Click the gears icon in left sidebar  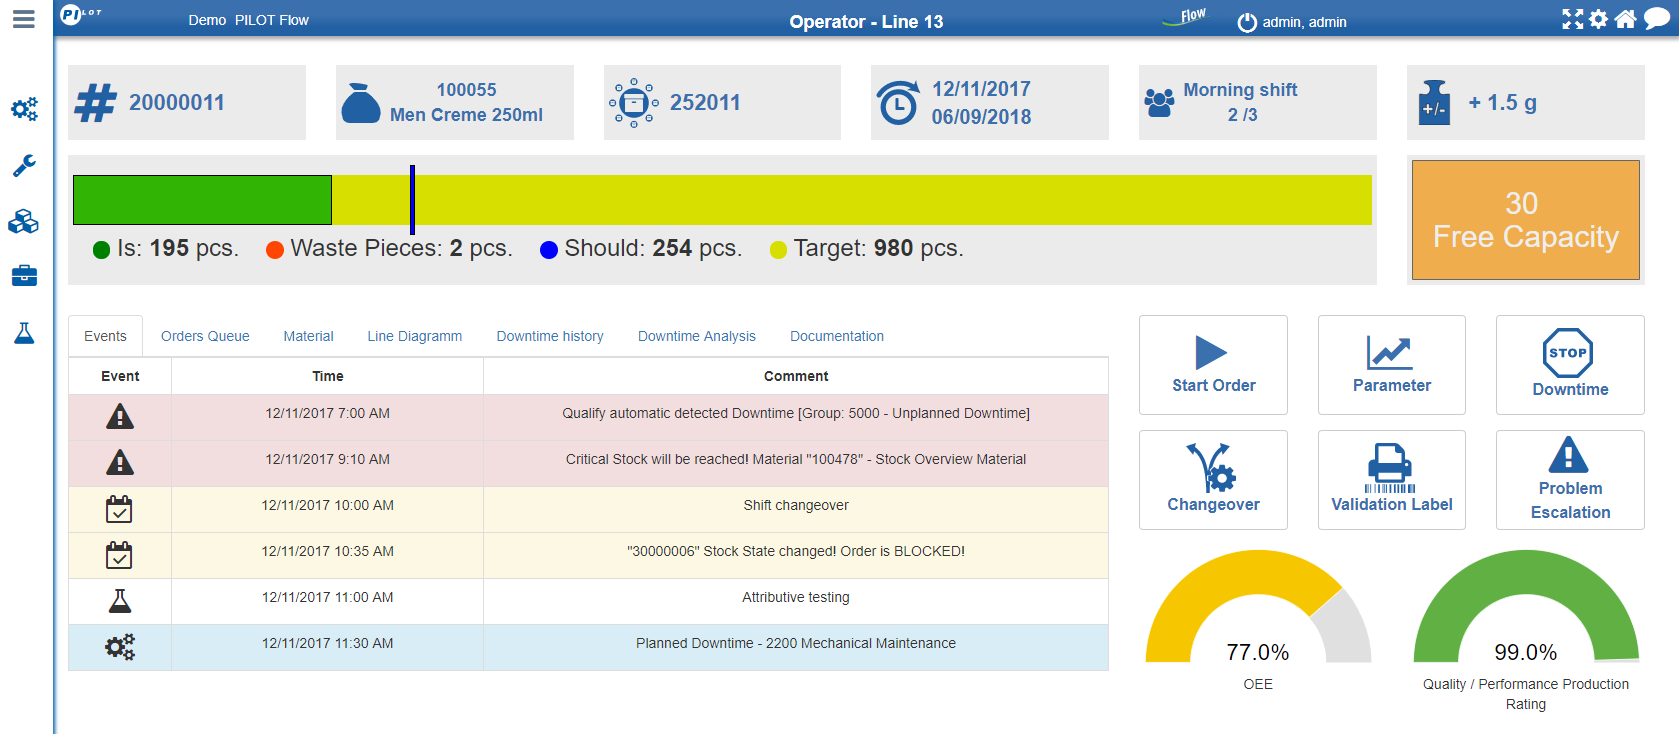click(x=24, y=108)
